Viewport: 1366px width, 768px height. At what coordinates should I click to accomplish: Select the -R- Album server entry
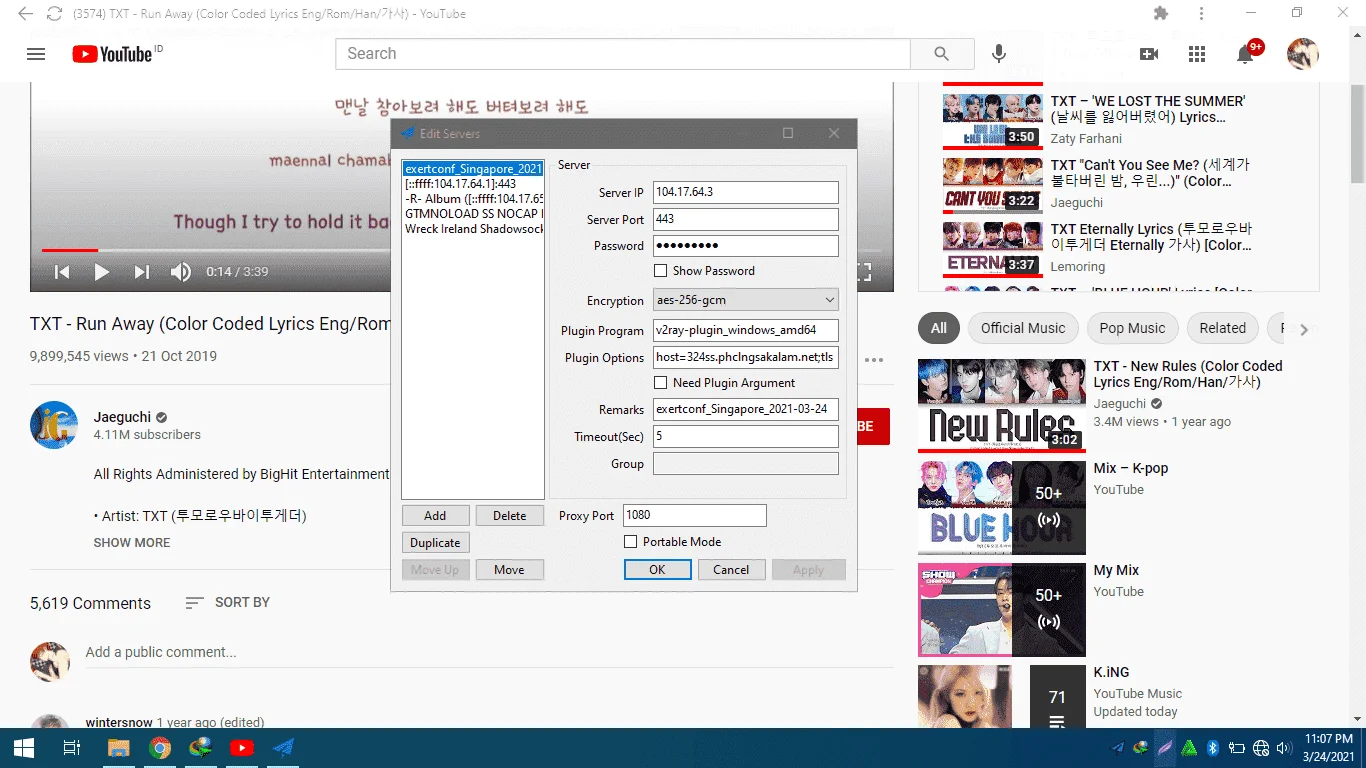[473, 199]
